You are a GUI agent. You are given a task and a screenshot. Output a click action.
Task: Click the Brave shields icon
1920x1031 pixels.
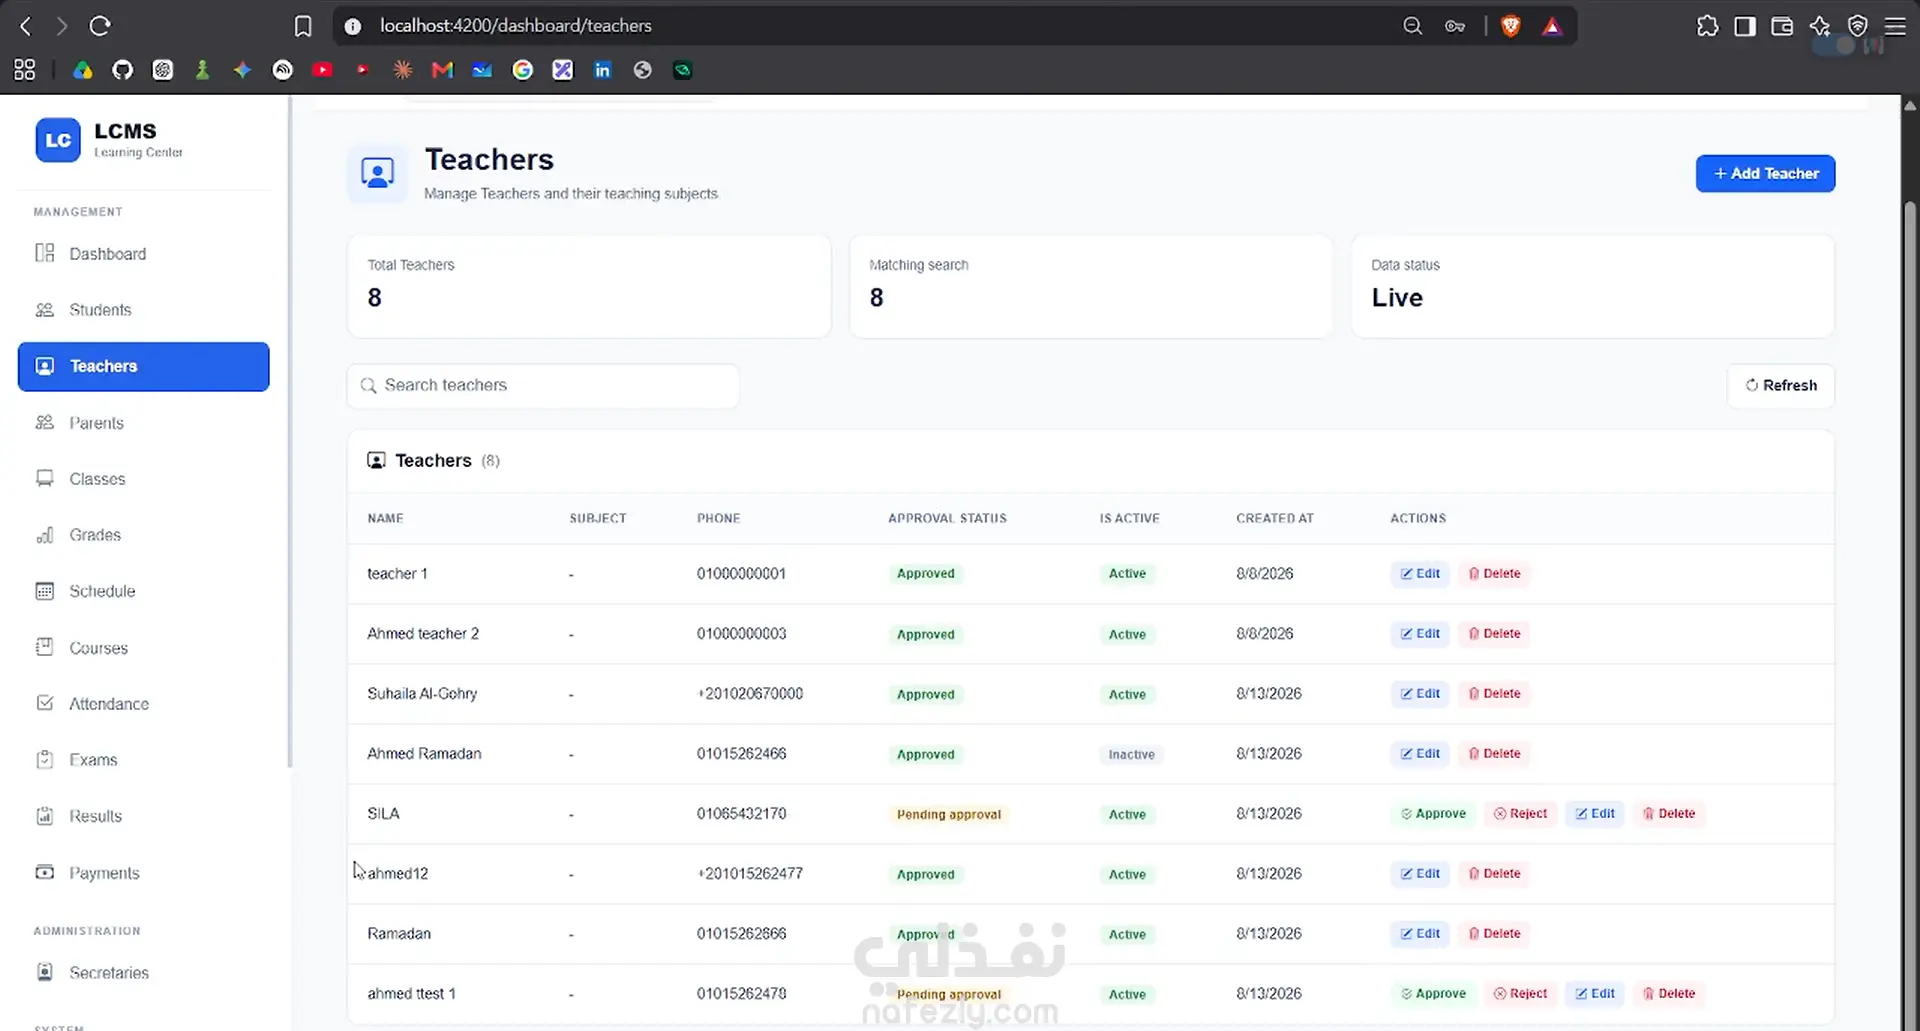pos(1511,26)
